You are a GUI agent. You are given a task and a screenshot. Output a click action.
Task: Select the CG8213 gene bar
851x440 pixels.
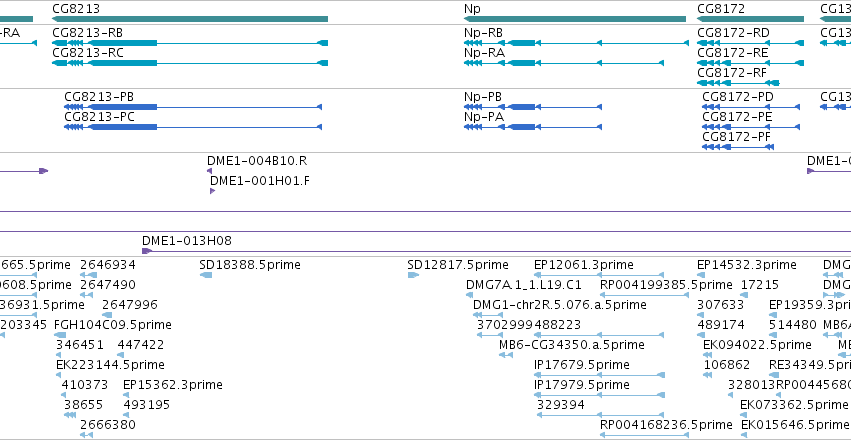190,19
